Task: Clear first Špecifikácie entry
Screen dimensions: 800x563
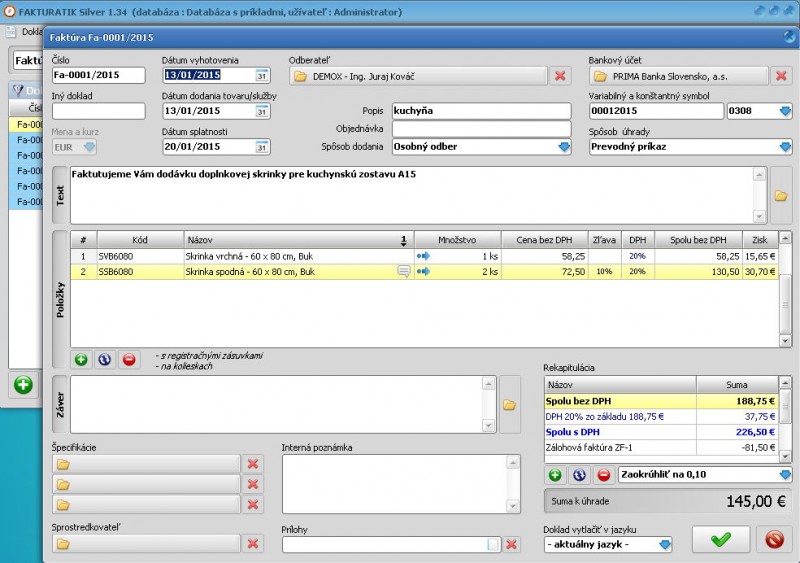Action: point(253,464)
